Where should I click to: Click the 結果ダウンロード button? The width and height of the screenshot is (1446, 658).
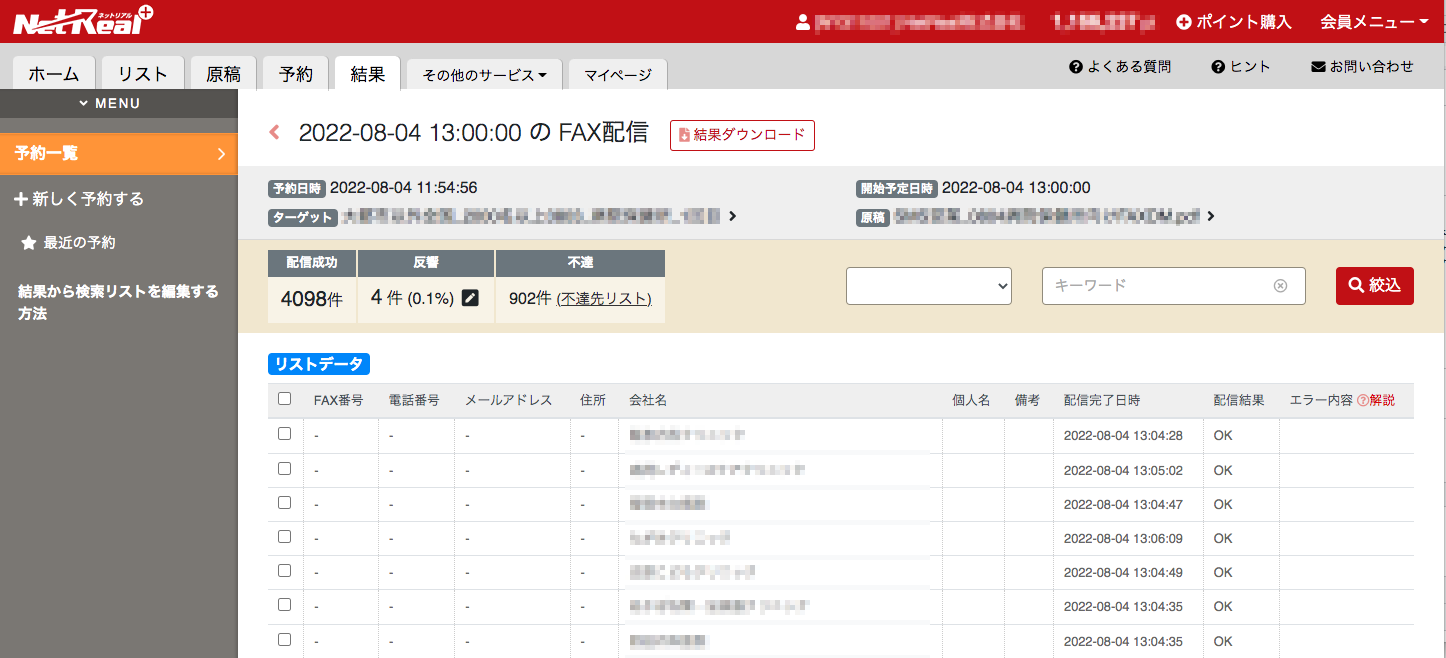point(742,135)
